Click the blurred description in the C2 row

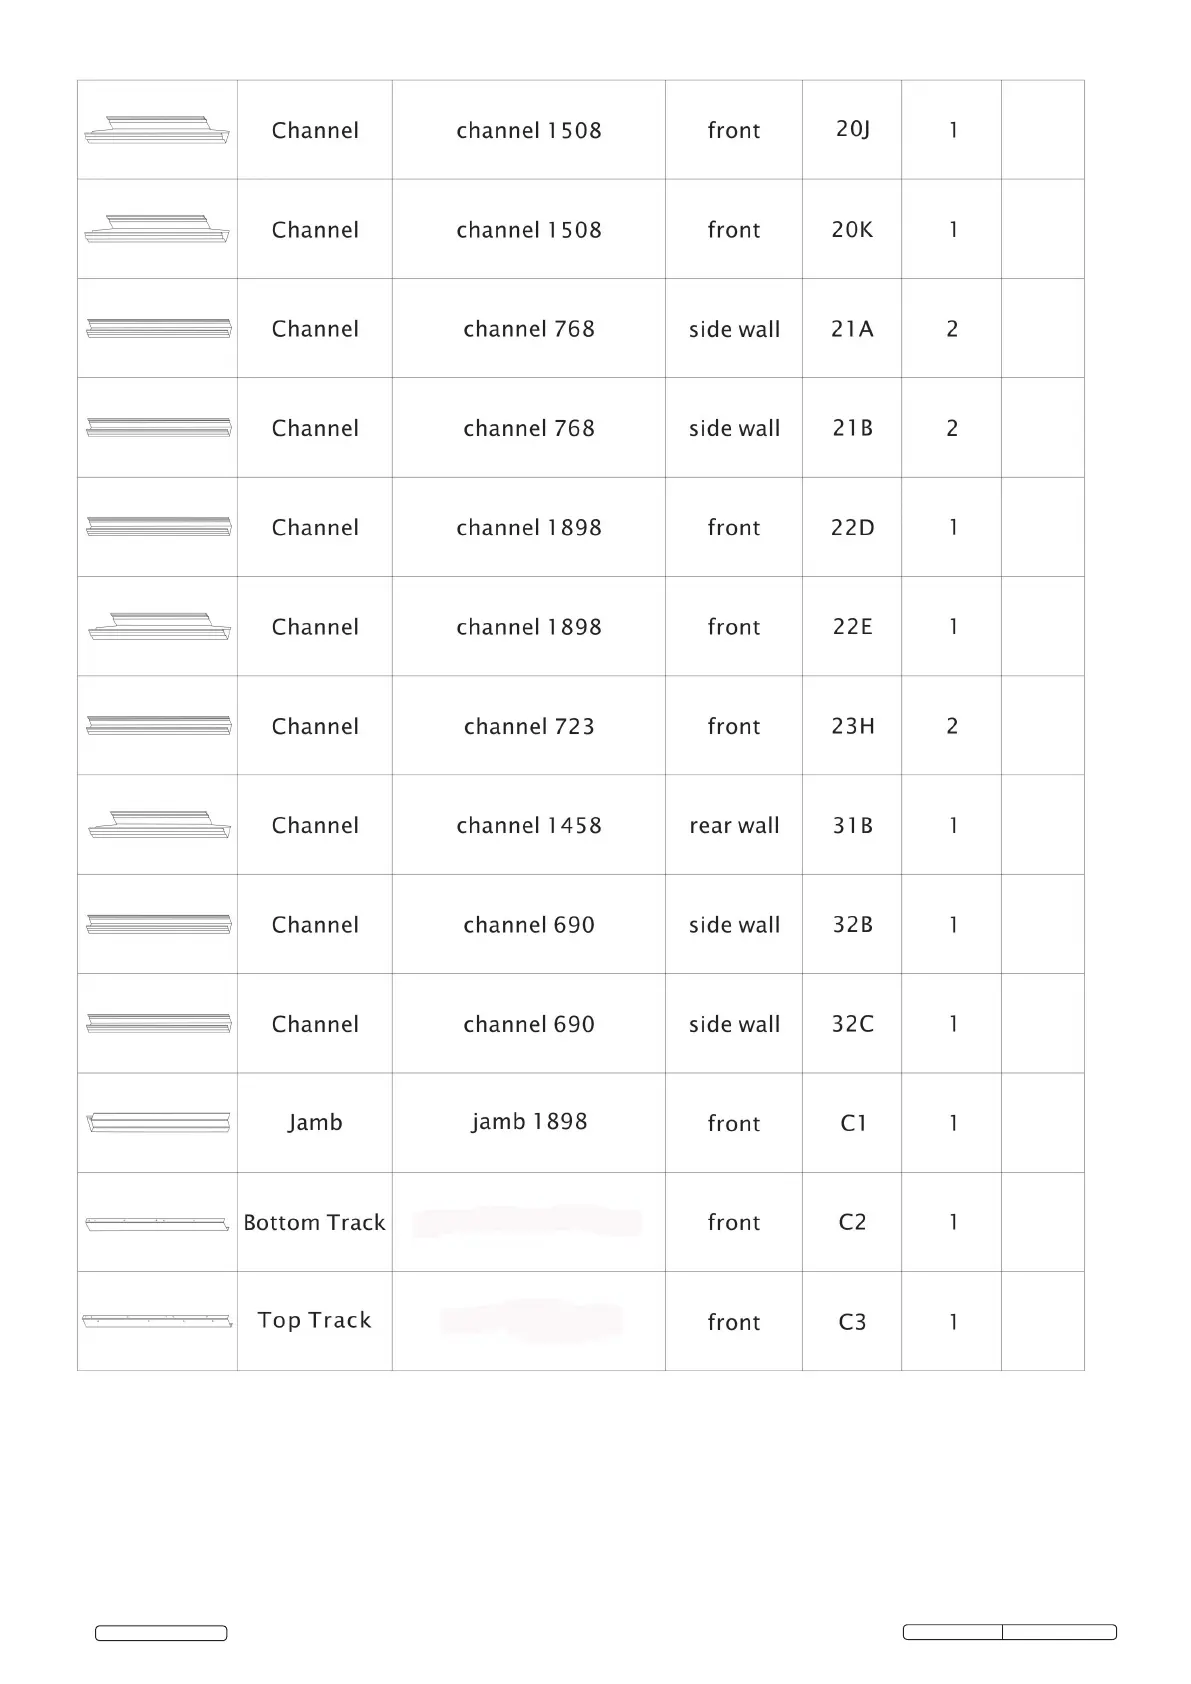click(527, 1222)
